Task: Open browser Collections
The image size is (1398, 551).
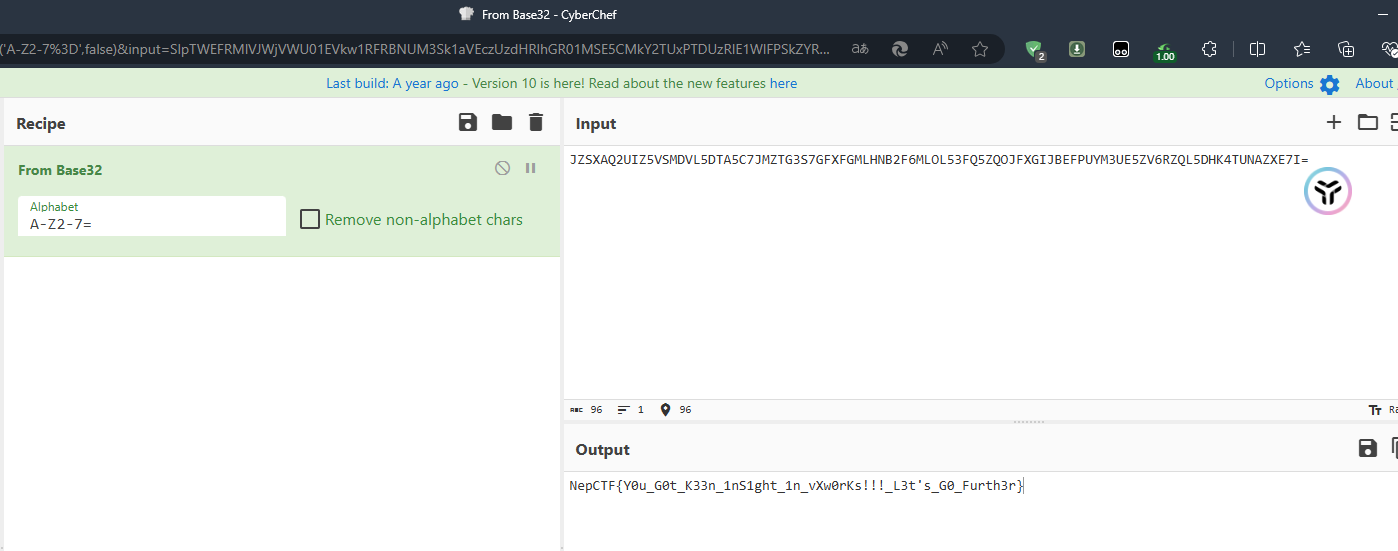Action: [1346, 48]
